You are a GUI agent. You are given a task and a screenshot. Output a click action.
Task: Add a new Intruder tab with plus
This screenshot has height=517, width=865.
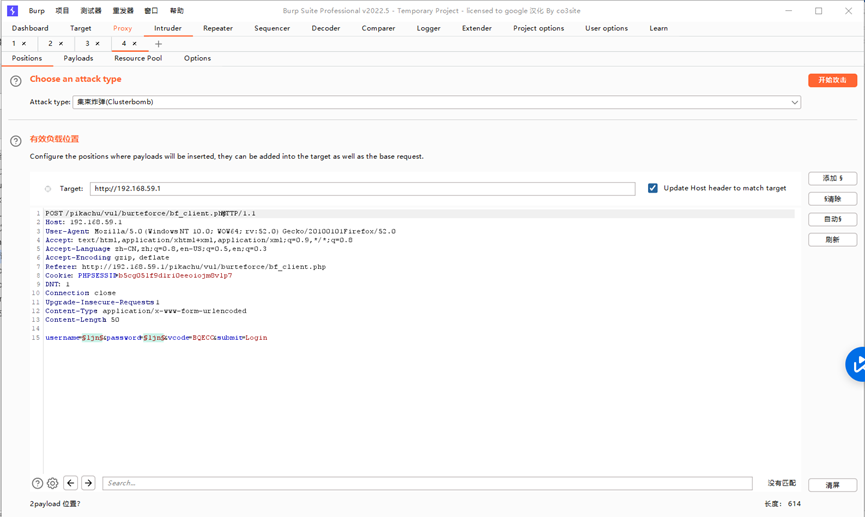pyautogui.click(x=158, y=44)
